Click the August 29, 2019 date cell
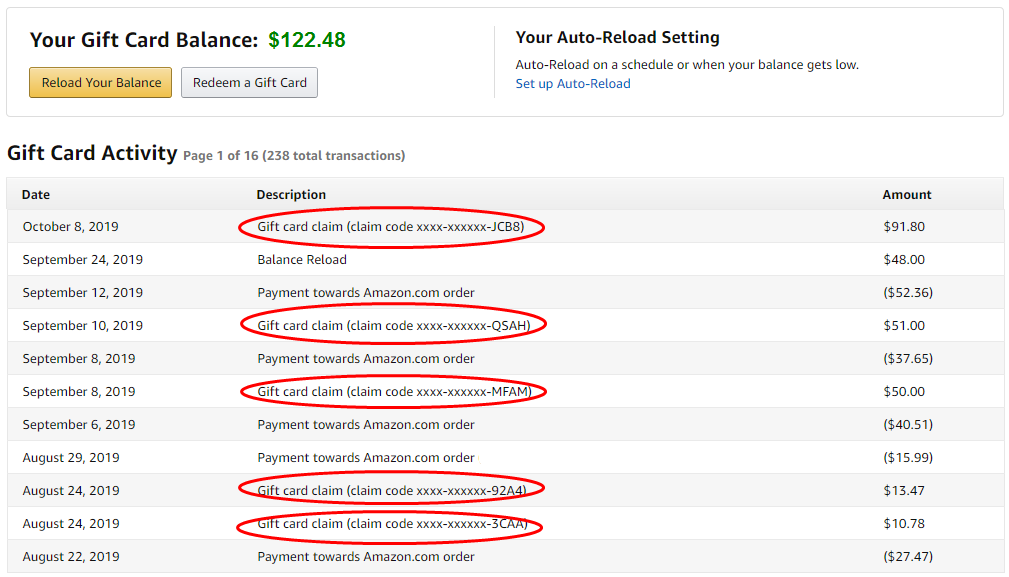The width and height of the screenshot is (1009, 577). tap(71, 458)
